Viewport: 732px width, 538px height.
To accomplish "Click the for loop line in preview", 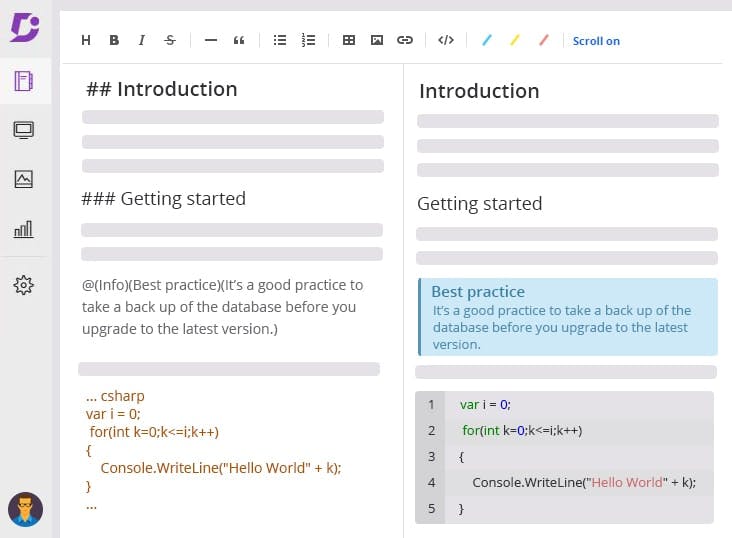I will click(x=522, y=431).
